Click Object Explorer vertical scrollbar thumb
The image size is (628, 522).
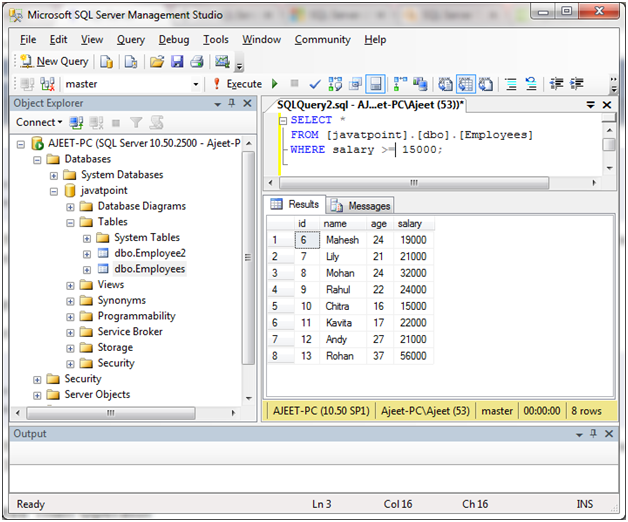coord(248,258)
